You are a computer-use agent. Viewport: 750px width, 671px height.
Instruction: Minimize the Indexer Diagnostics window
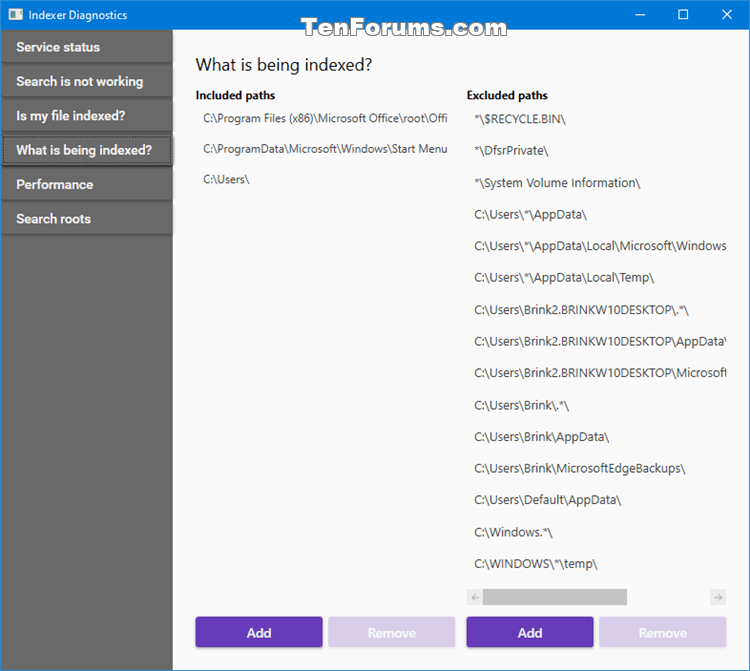tap(640, 15)
